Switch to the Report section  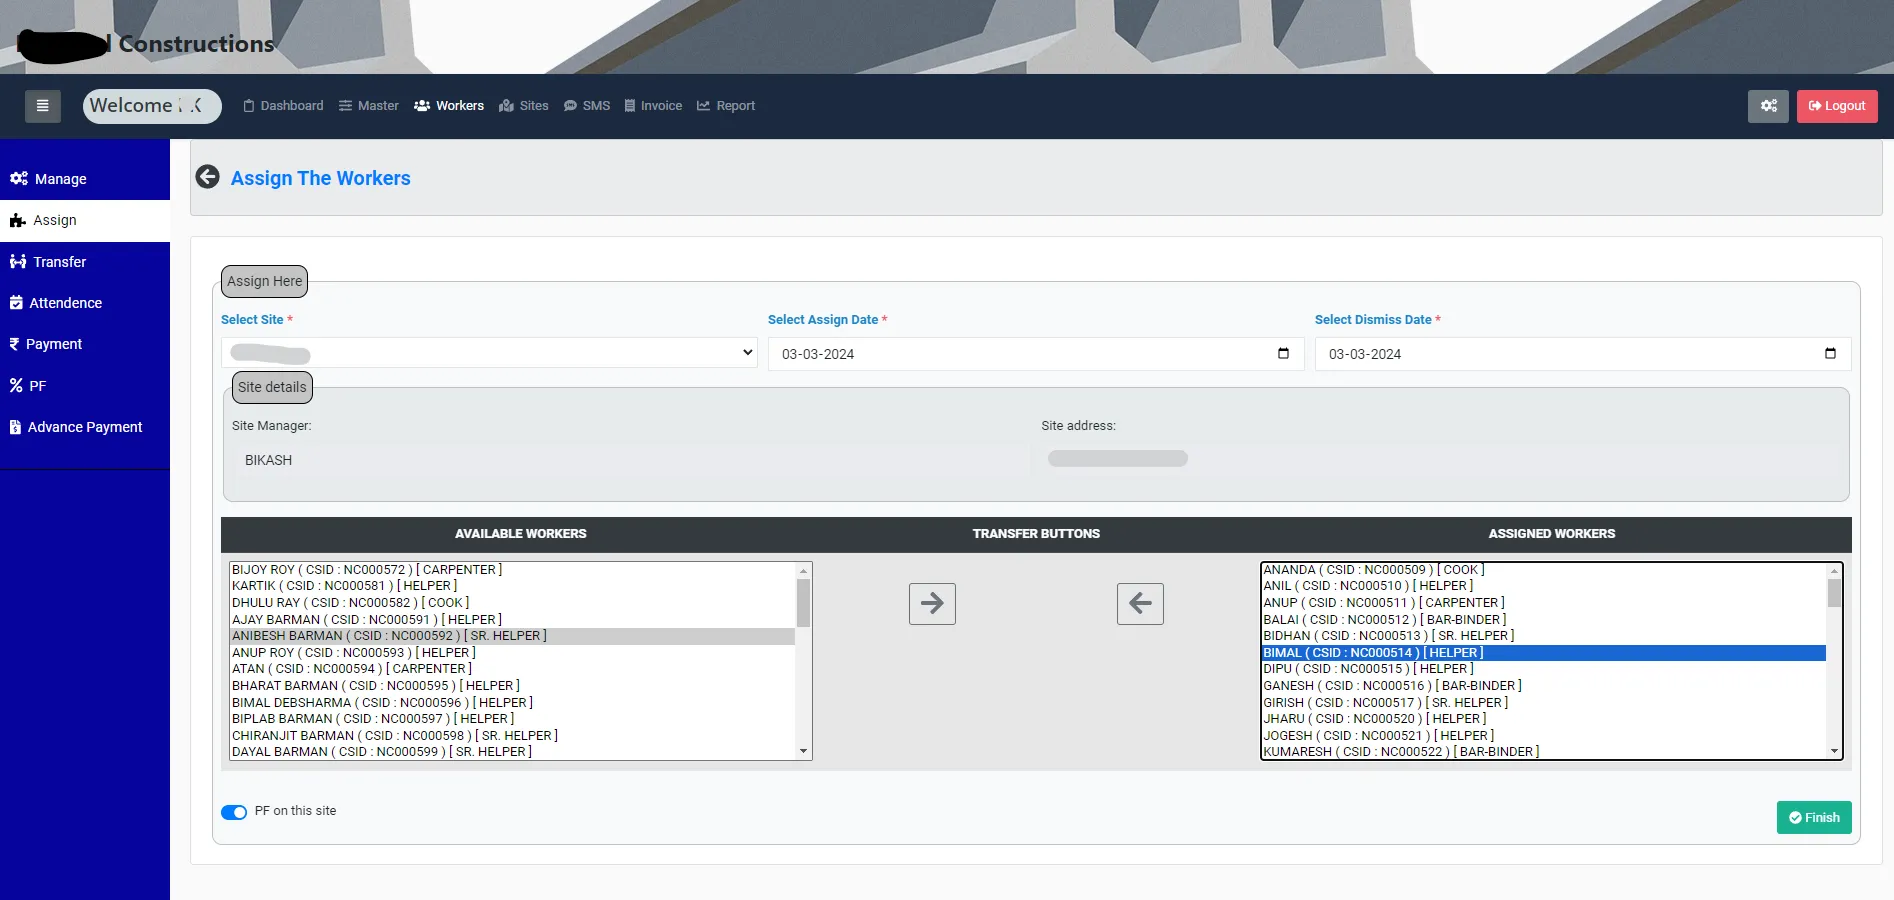726,105
